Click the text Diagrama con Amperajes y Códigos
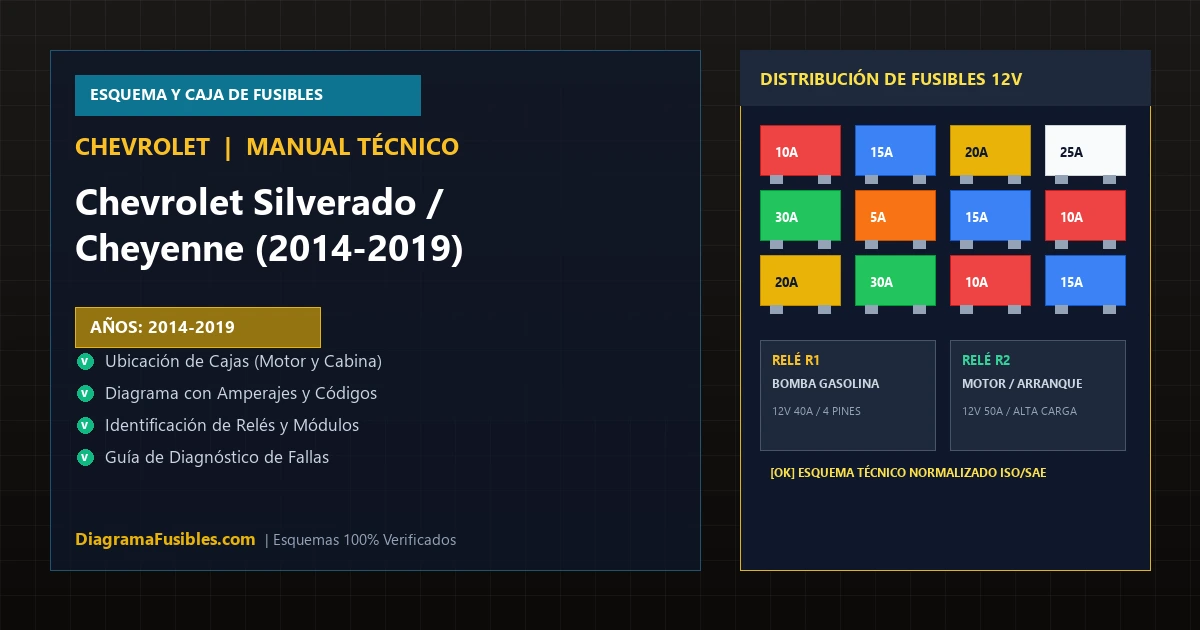Viewport: 1200px width, 630px height. click(241, 393)
